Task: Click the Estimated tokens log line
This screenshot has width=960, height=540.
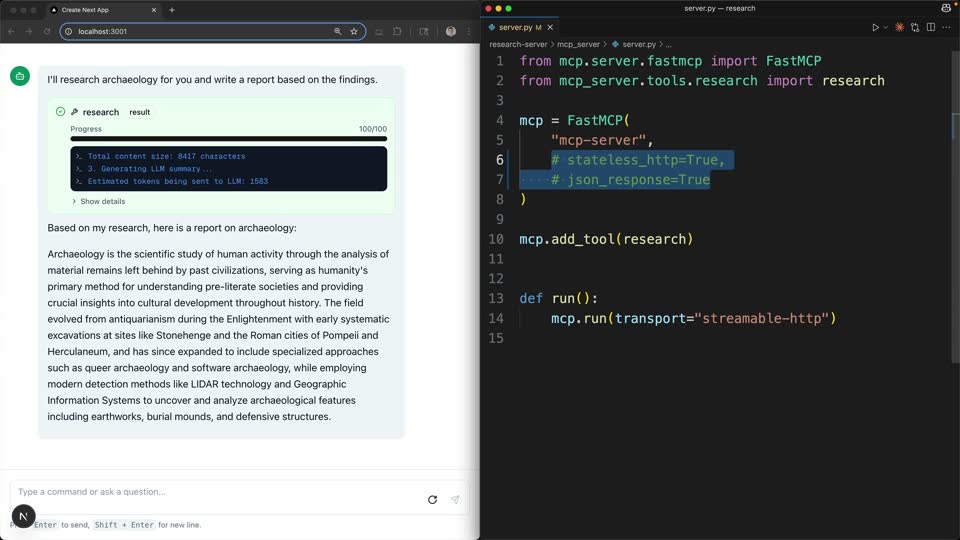Action: pos(172,181)
